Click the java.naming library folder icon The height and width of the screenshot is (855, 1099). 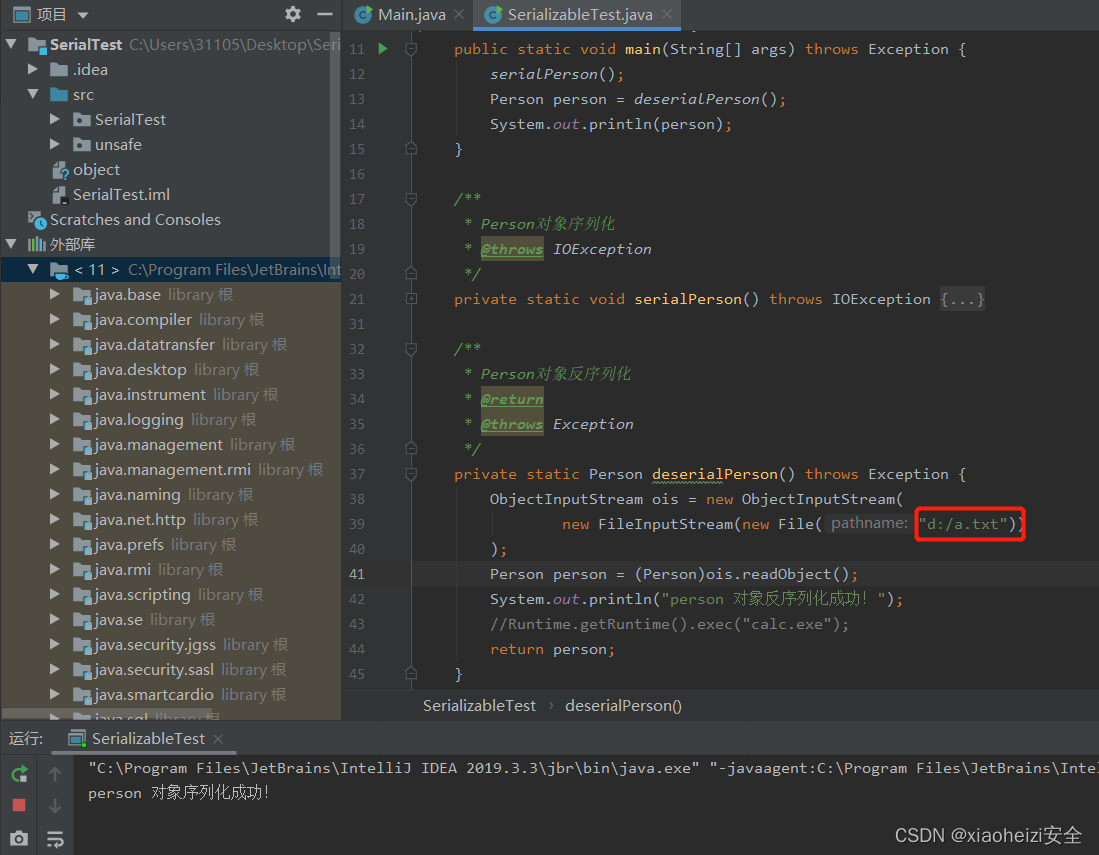(83, 495)
